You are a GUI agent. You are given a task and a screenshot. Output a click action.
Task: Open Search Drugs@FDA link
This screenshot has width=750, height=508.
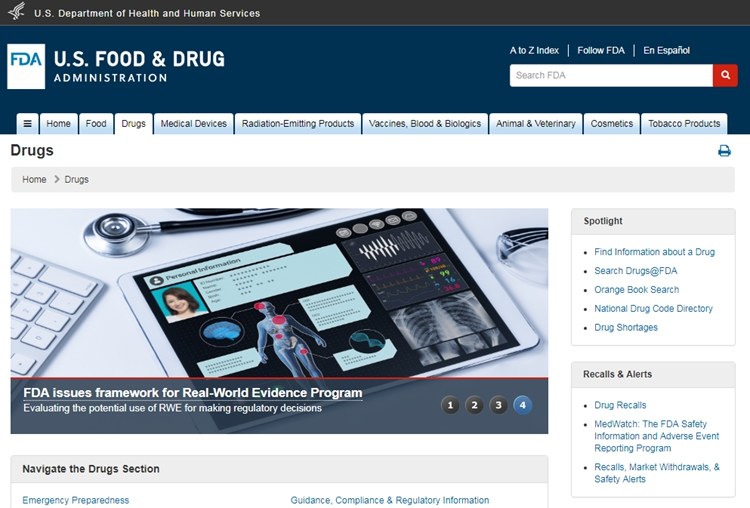[636, 271]
